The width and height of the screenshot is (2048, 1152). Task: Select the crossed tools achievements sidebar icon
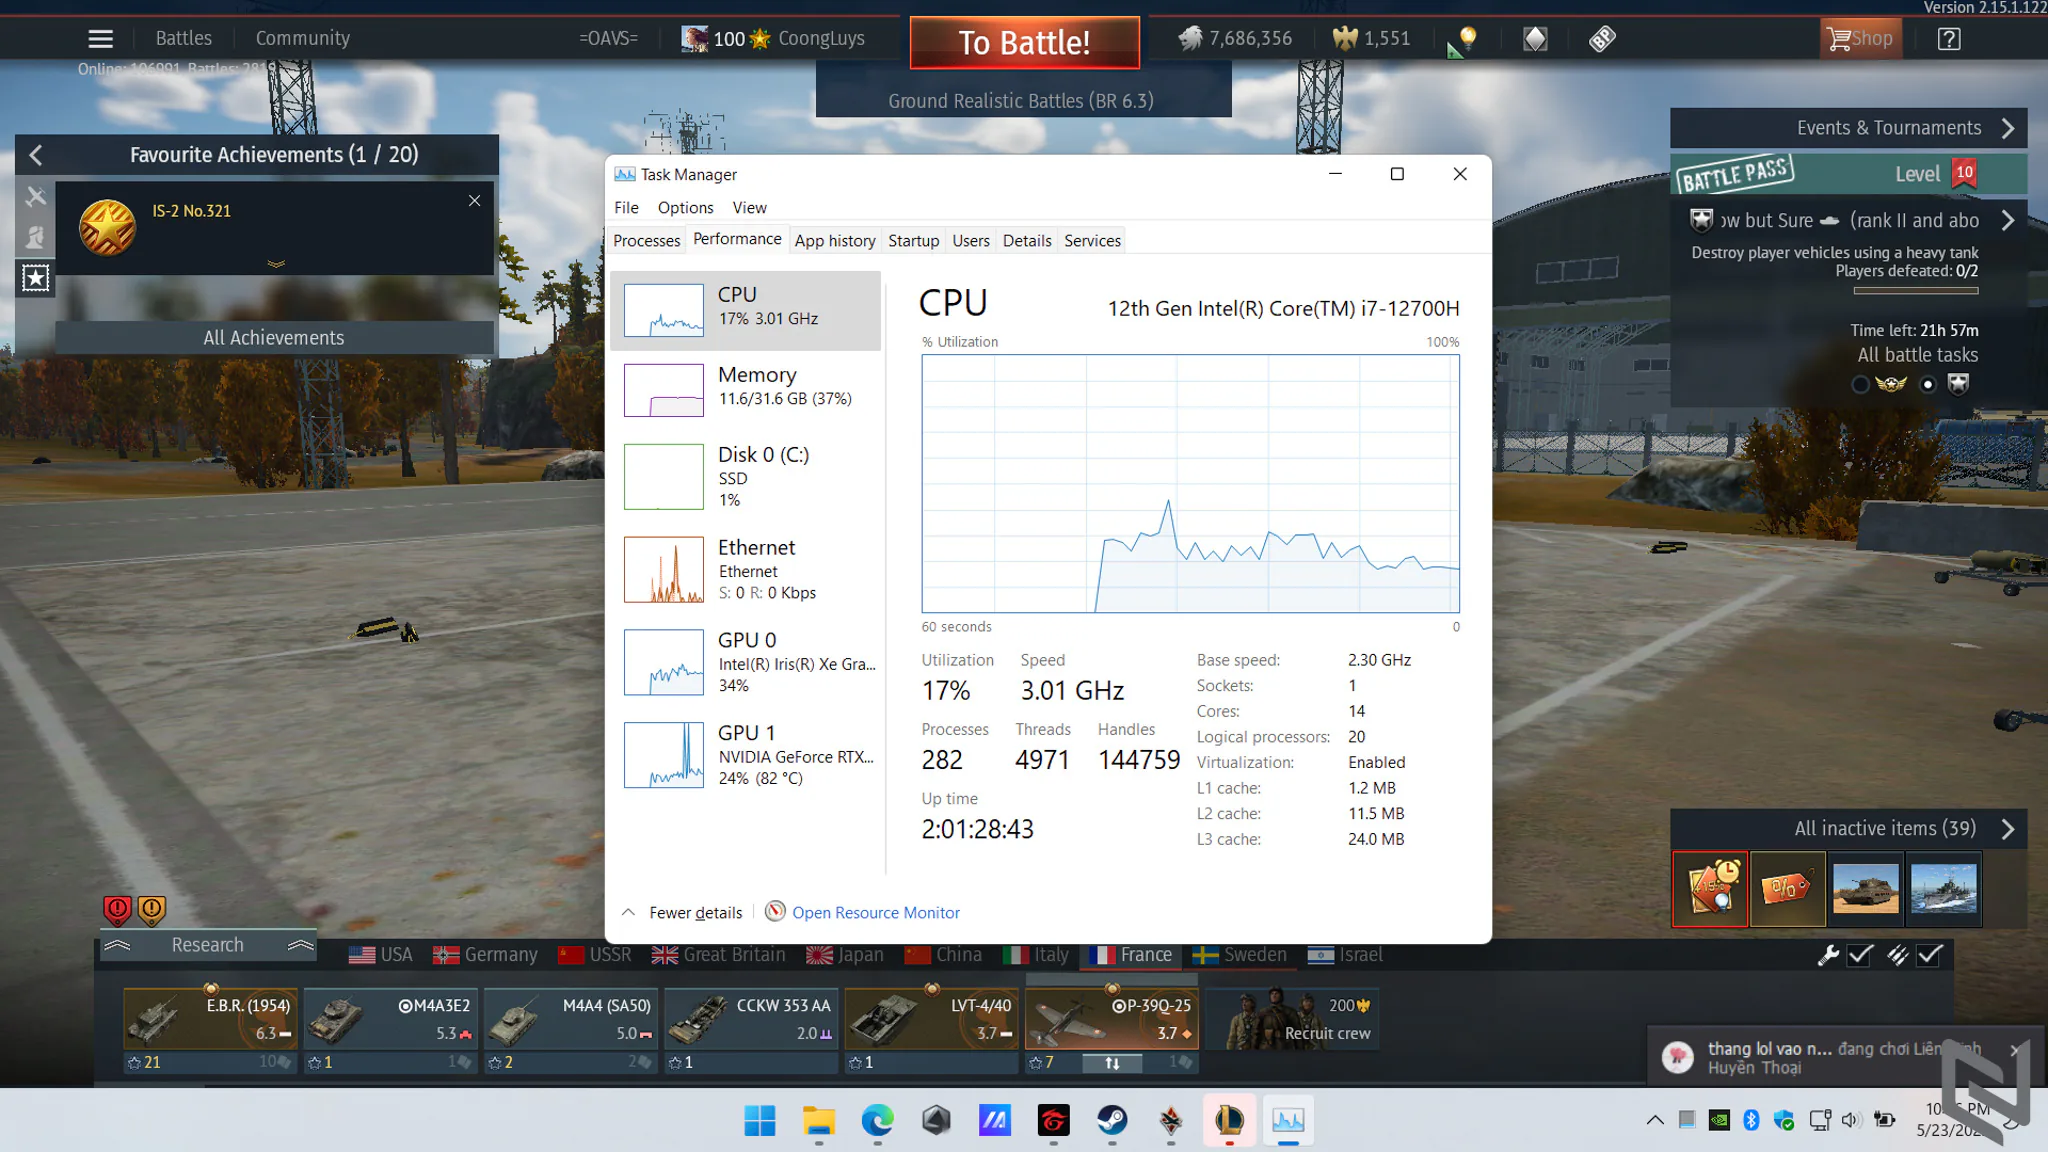coord(35,197)
